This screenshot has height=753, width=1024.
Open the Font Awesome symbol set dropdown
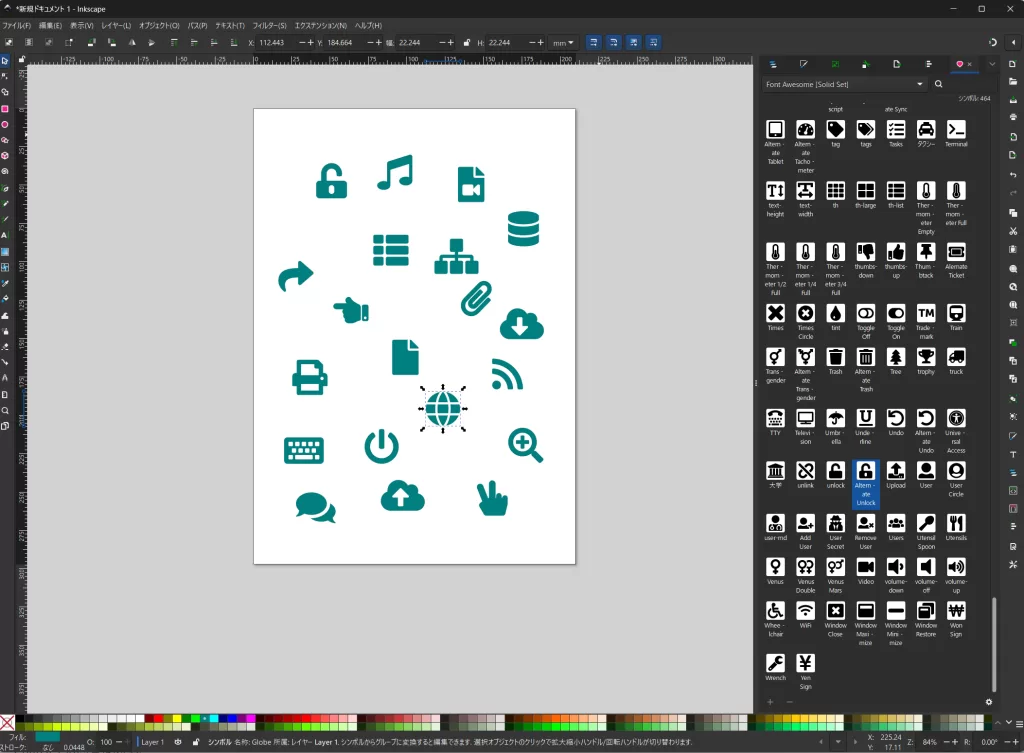click(x=843, y=84)
